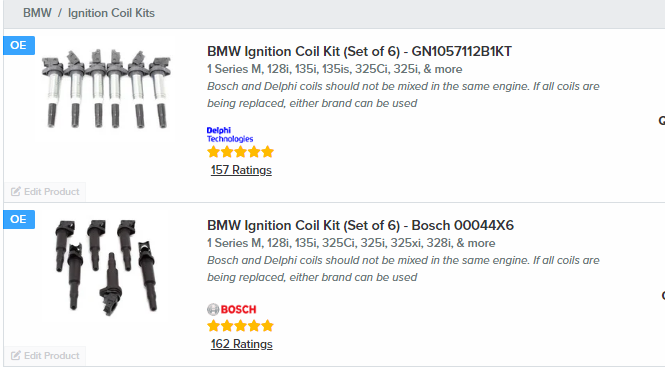Click the fitment list ending '325xi, 328i, & more'
Screen dimensions: 665x367
(x=351, y=243)
